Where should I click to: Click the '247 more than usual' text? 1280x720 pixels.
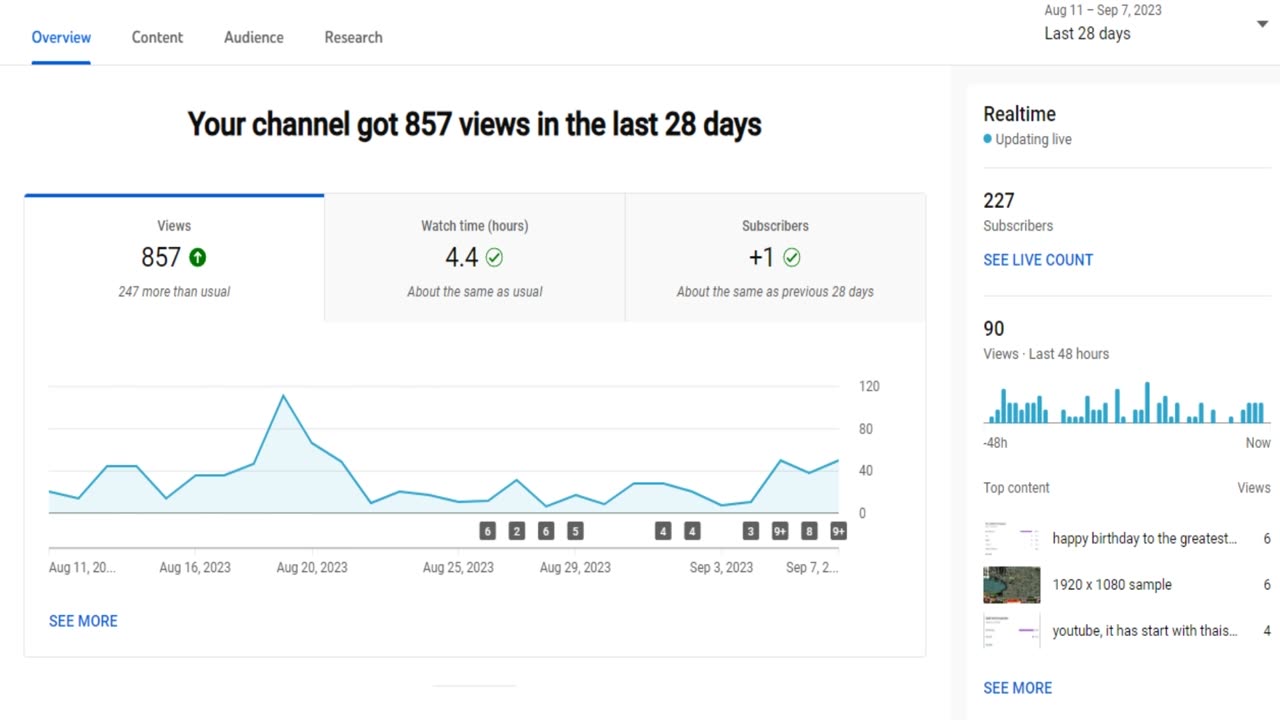(174, 292)
